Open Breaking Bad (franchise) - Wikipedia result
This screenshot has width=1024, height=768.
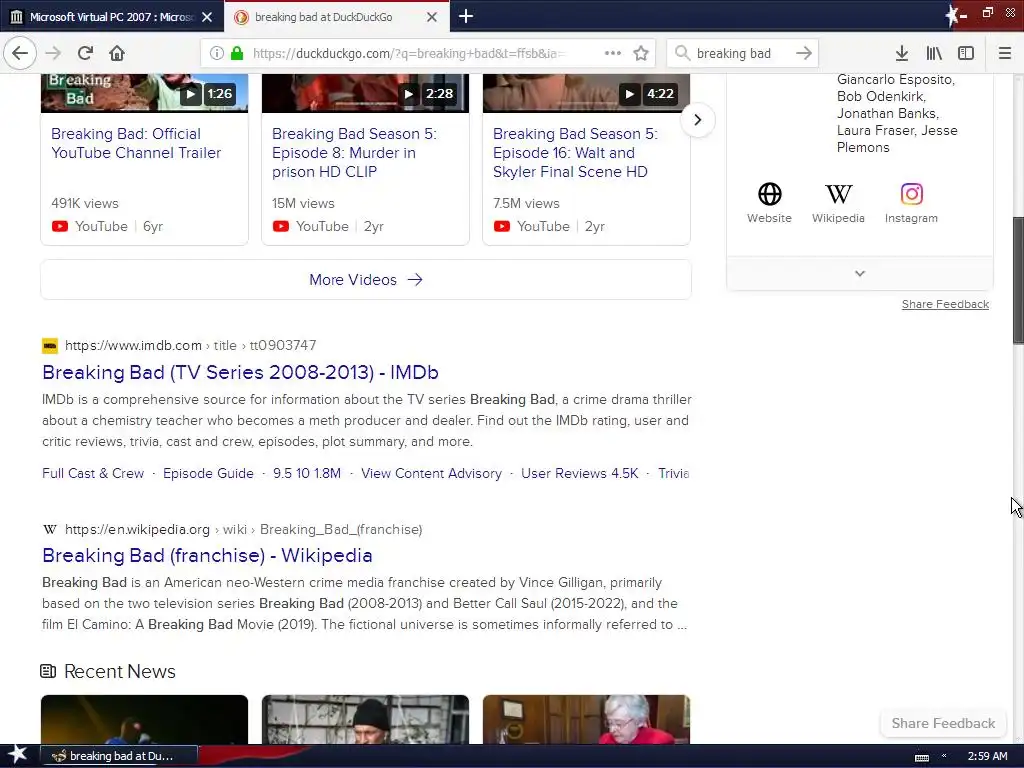tap(207, 555)
